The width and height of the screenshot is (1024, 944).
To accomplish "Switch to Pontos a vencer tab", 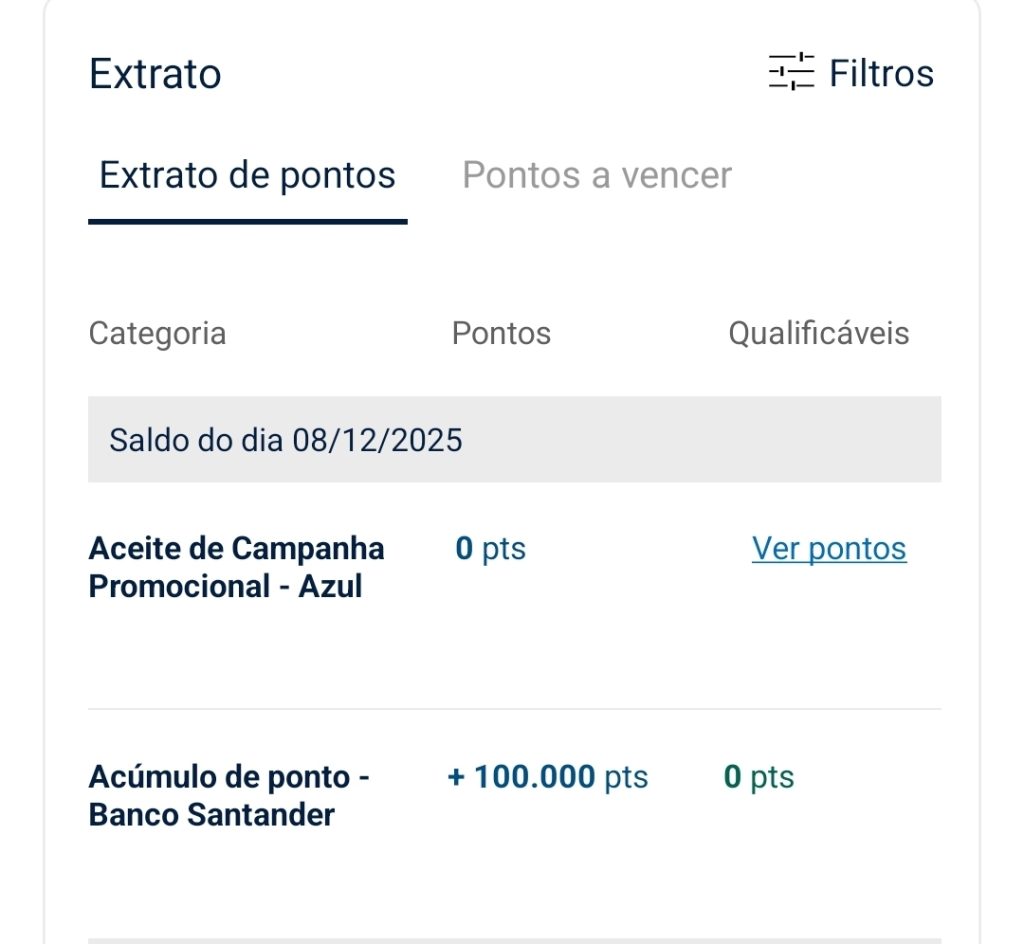I will click(x=597, y=175).
